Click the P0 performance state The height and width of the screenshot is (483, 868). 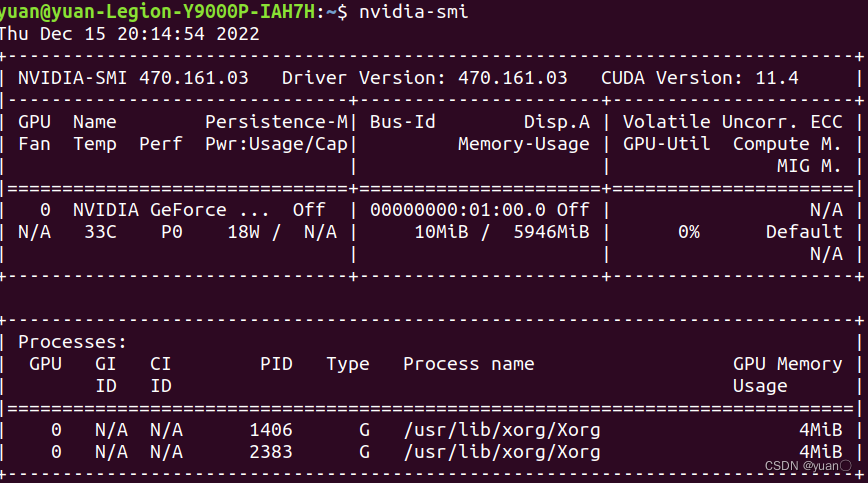point(172,232)
